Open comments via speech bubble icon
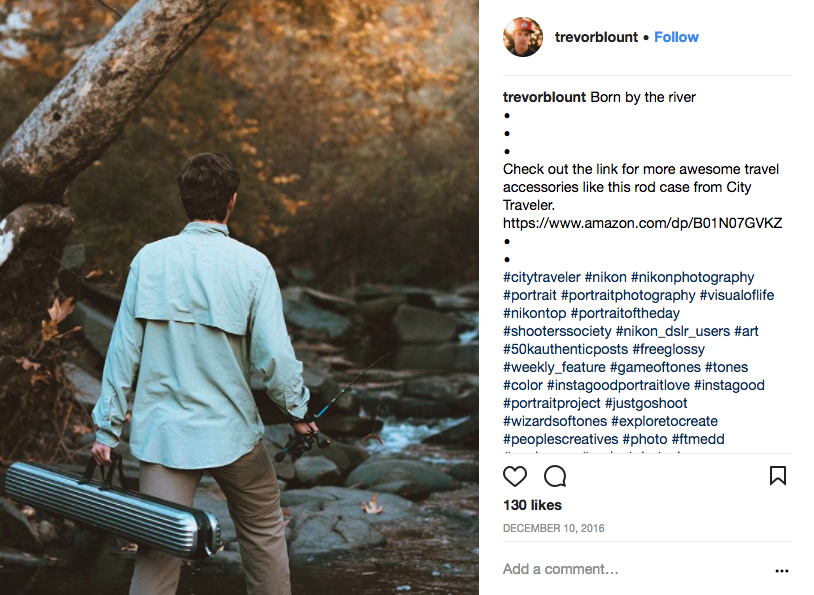This screenshot has height=595, width=814. pyautogui.click(x=555, y=476)
